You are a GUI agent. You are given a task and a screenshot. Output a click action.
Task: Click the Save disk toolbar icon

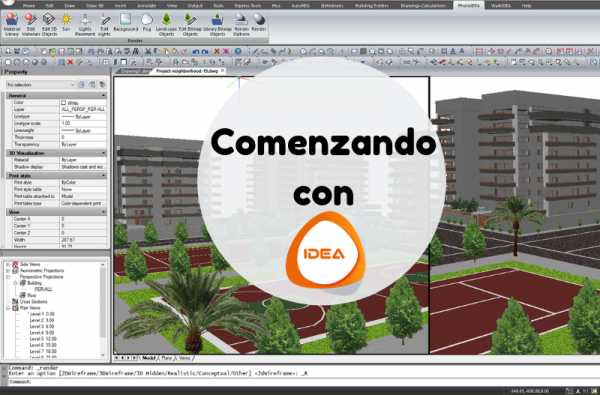click(x=61, y=51)
